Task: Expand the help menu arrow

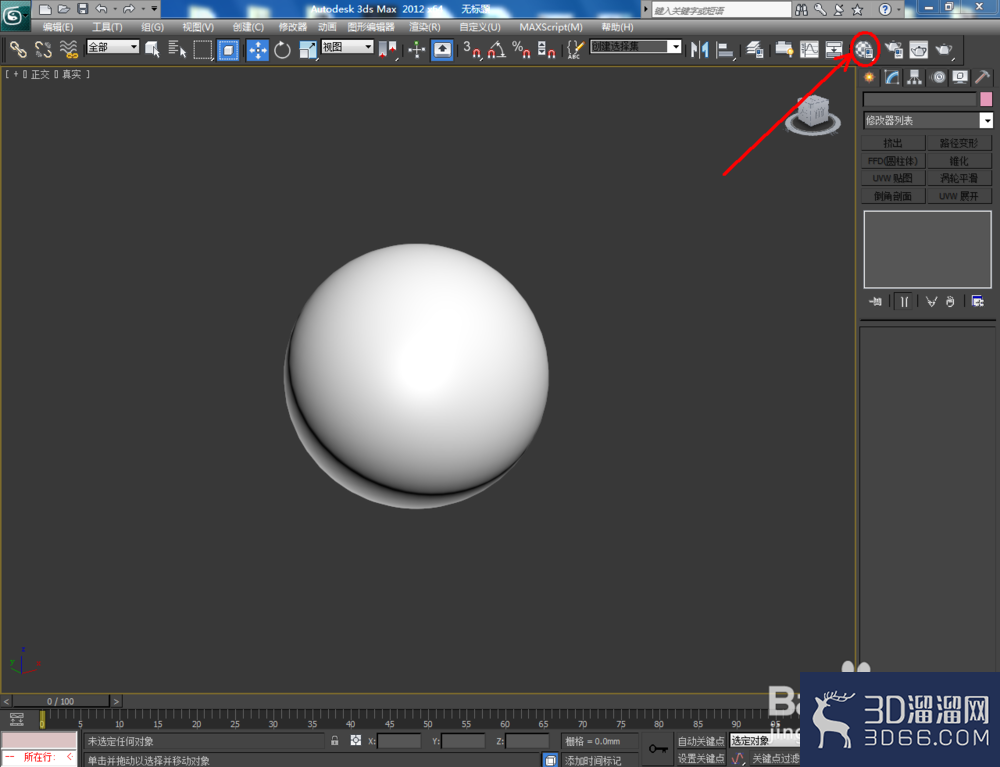Action: (899, 10)
